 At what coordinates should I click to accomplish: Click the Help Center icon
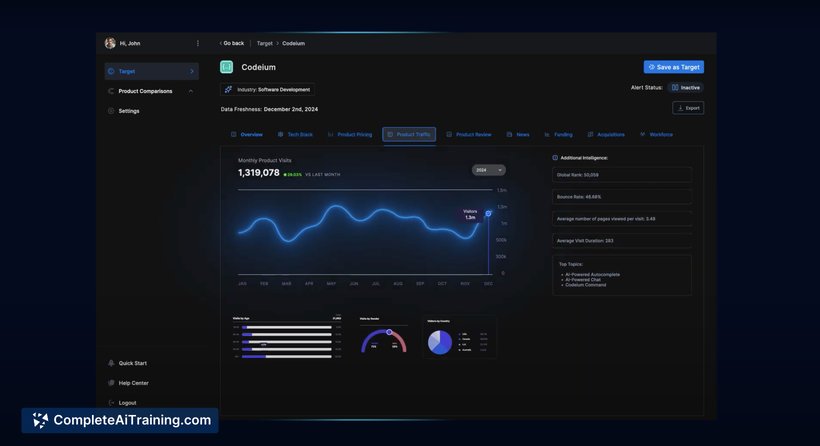[x=111, y=383]
